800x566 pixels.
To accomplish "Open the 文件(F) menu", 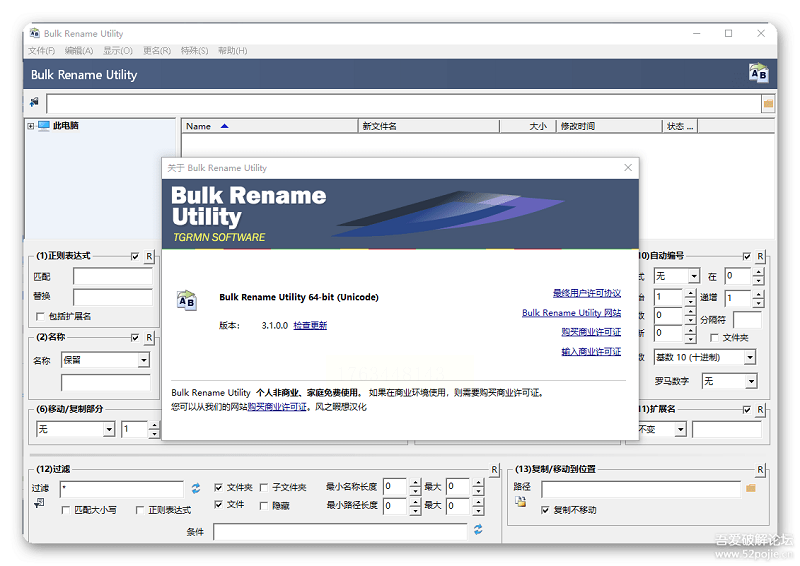I will [x=41, y=51].
